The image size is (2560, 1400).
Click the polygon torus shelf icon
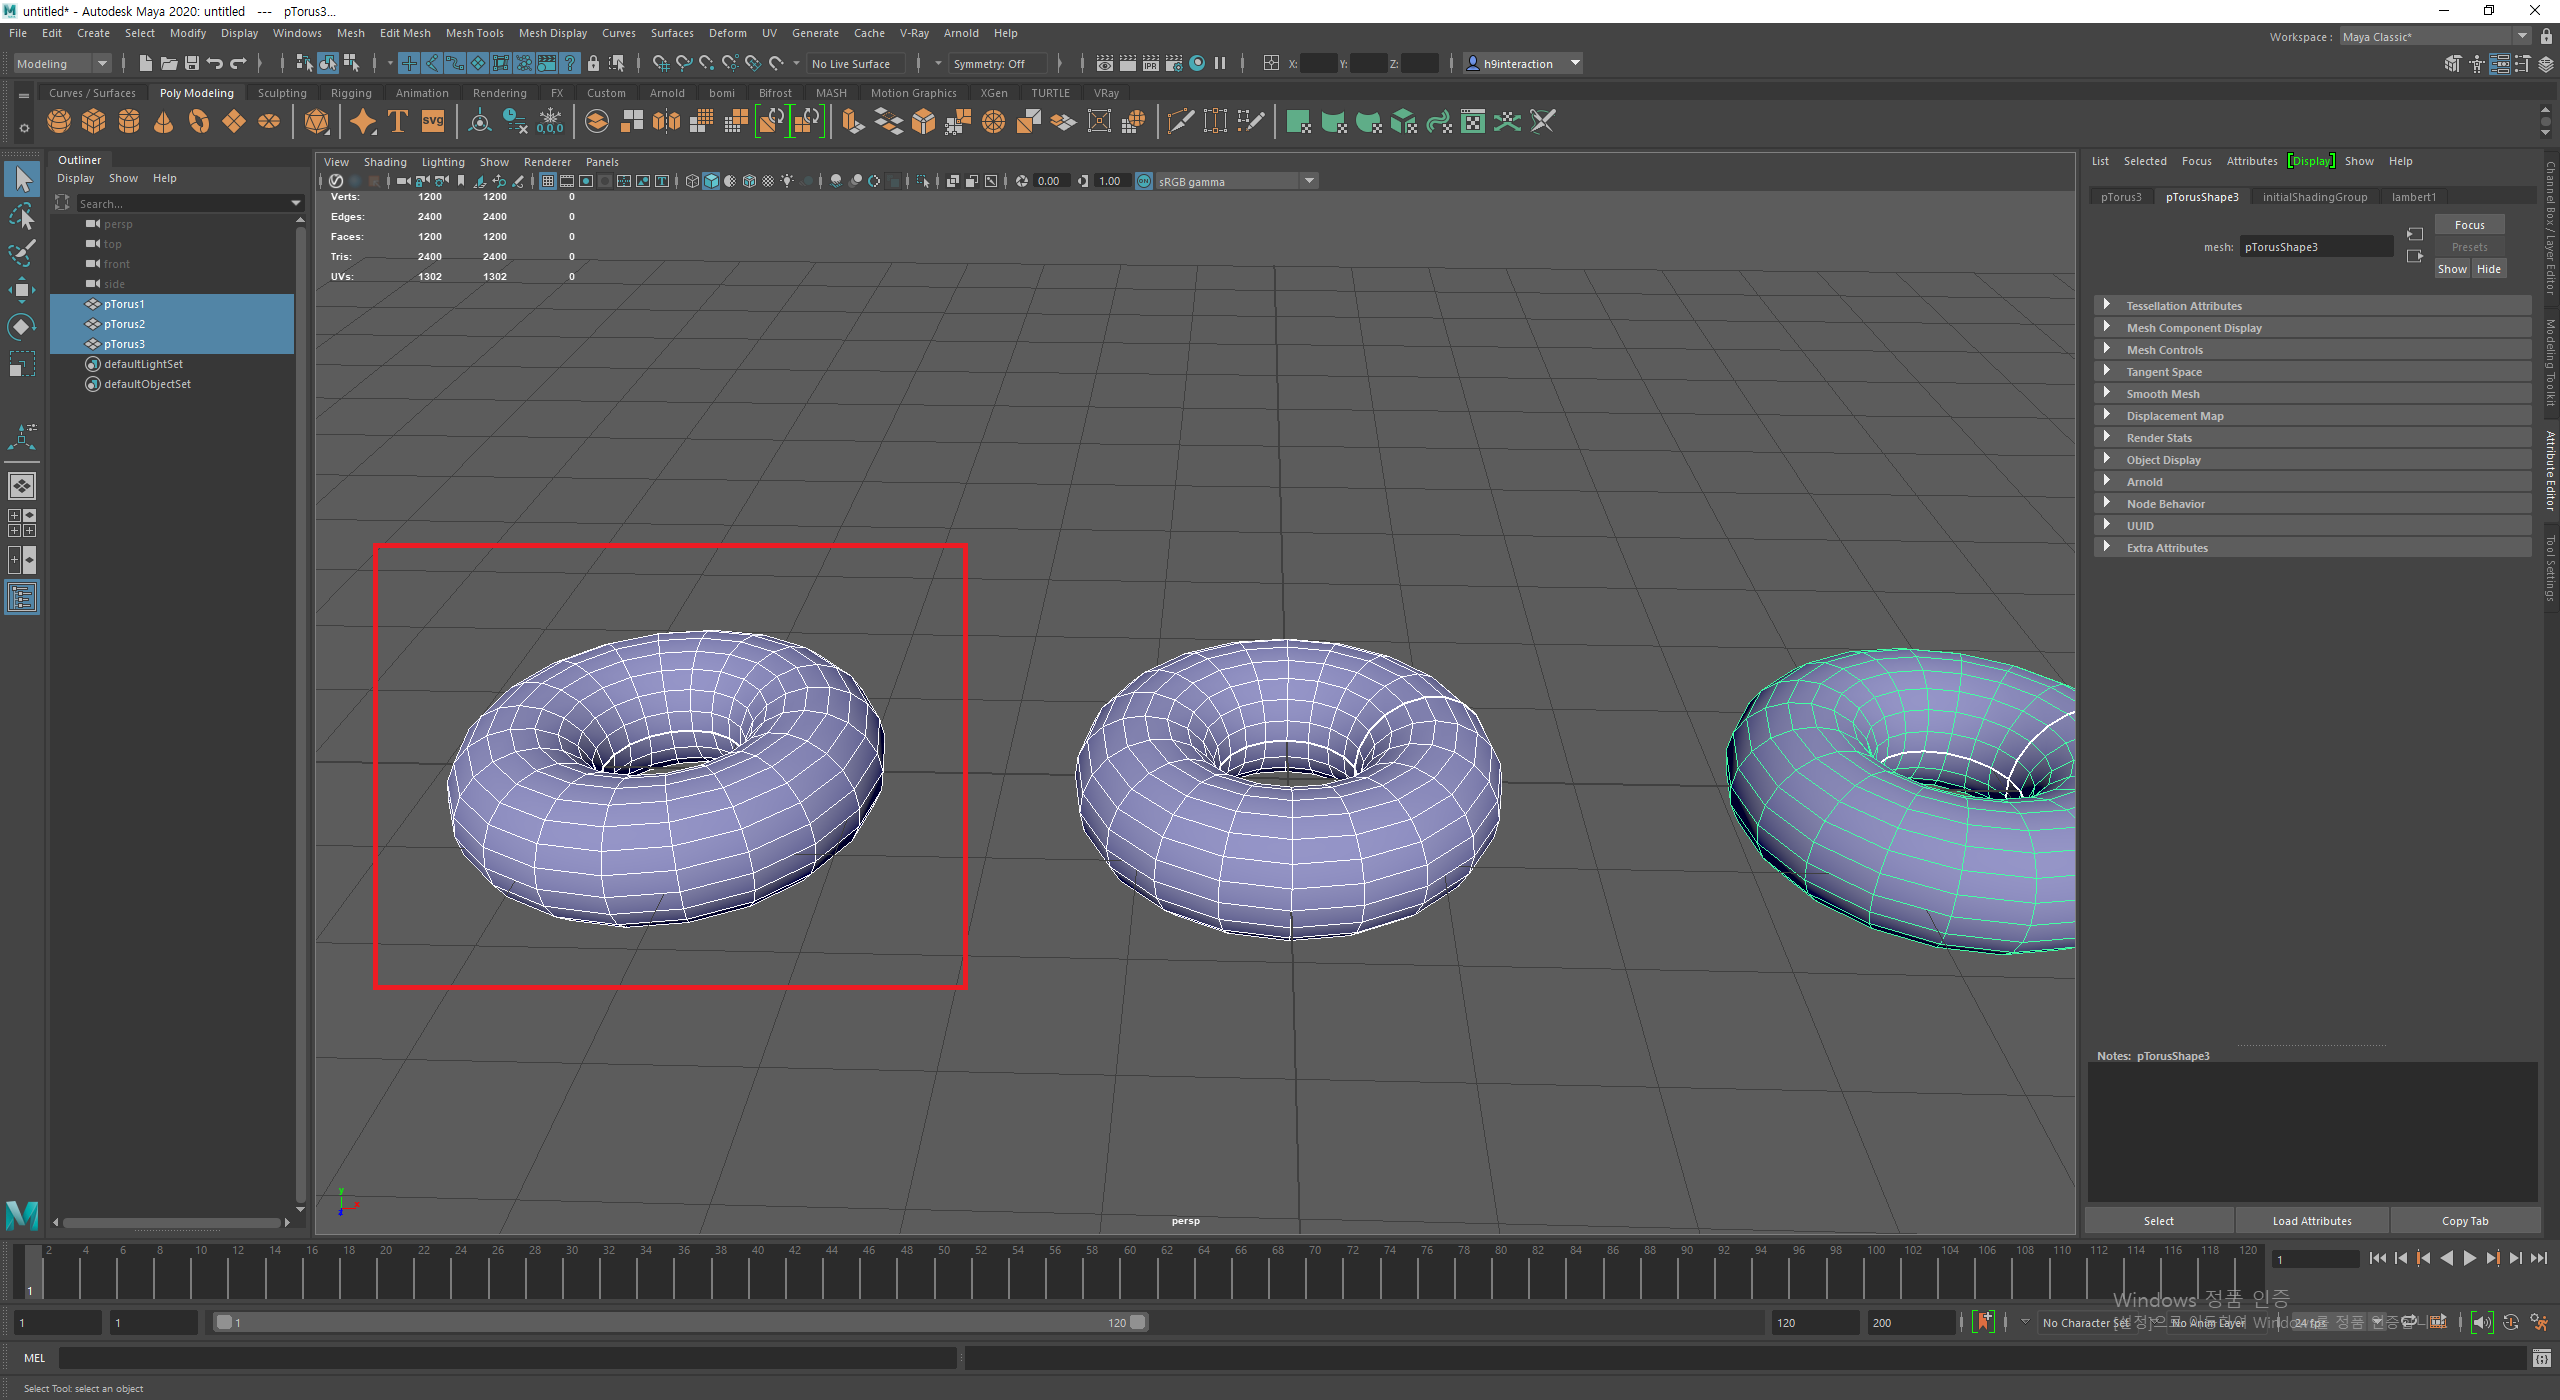[199, 122]
